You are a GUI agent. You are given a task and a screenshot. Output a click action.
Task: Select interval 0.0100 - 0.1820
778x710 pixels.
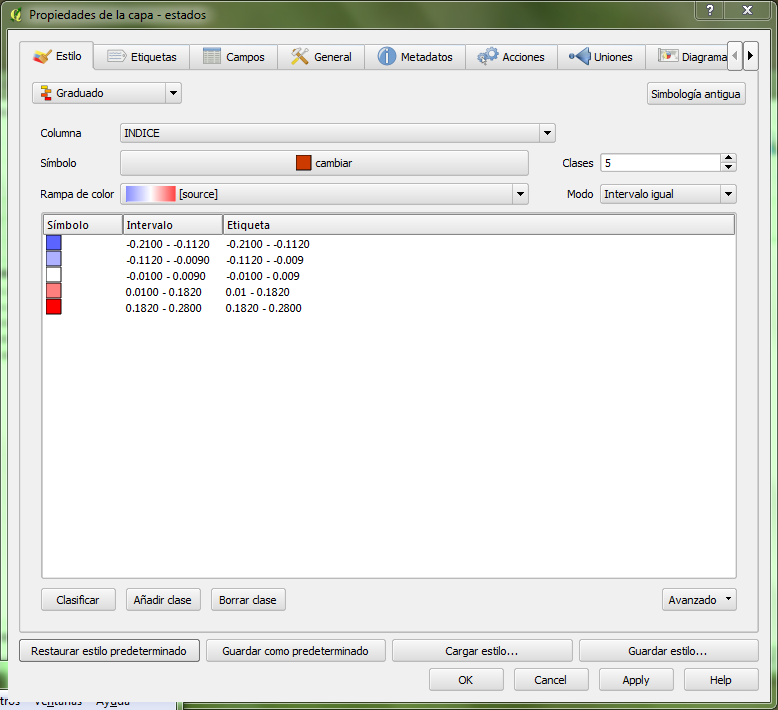click(x=163, y=292)
